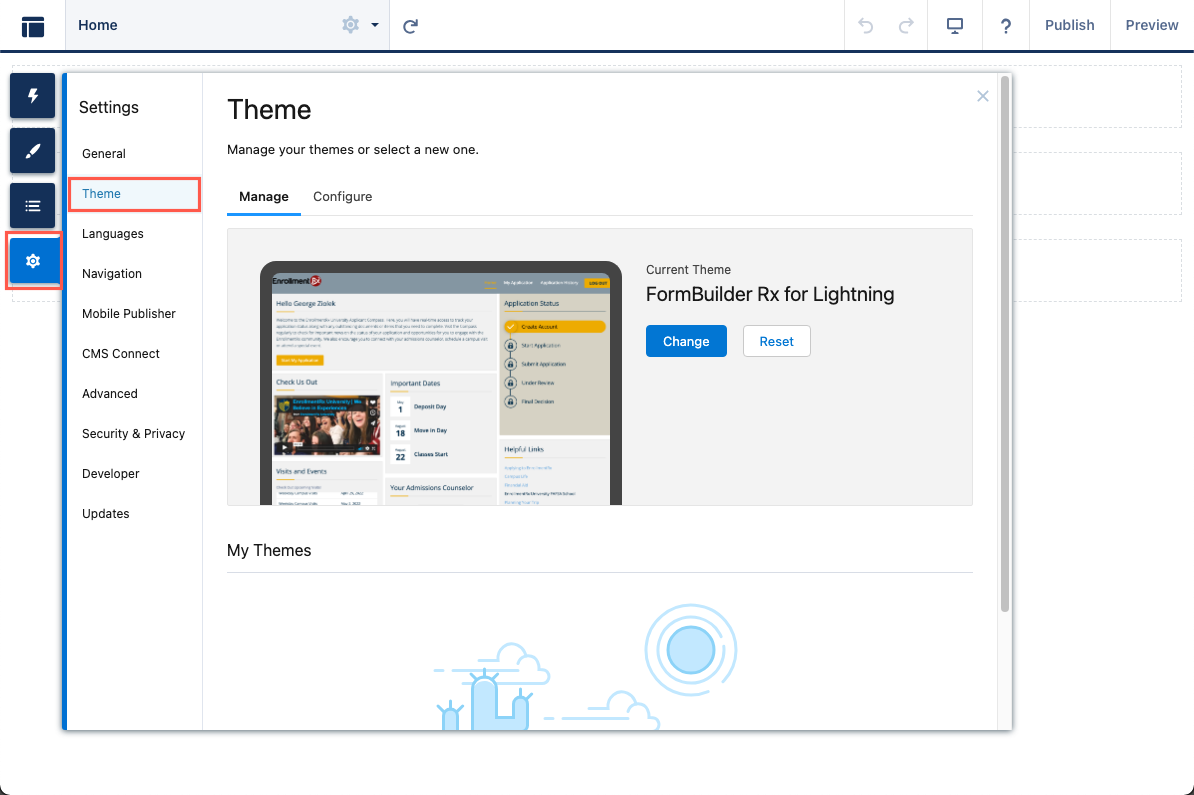Switch to the Configure tab
The height and width of the screenshot is (795, 1194).
tap(342, 197)
